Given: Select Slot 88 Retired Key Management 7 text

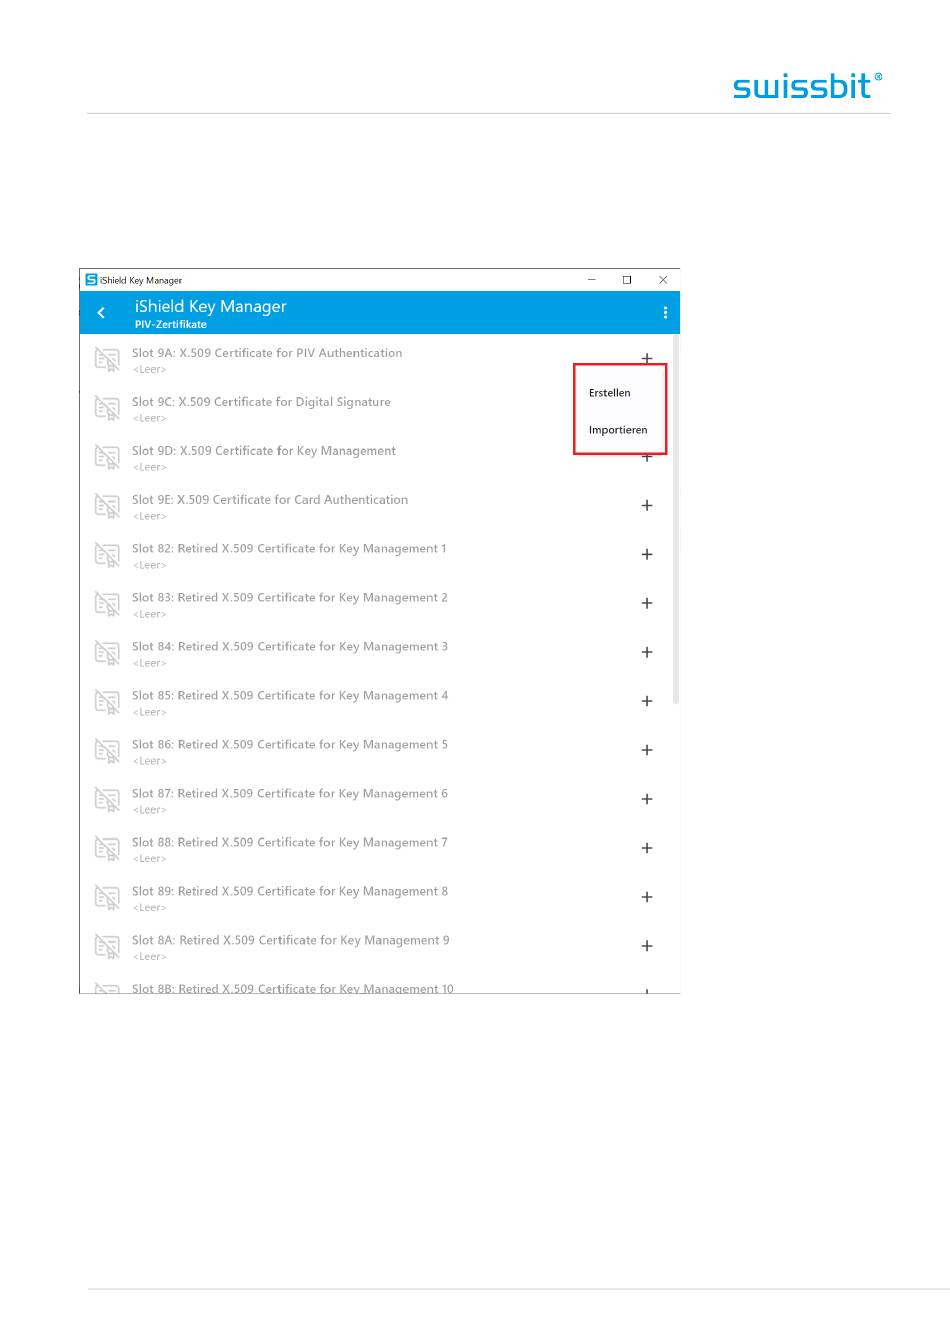Looking at the screenshot, I should pos(290,843).
